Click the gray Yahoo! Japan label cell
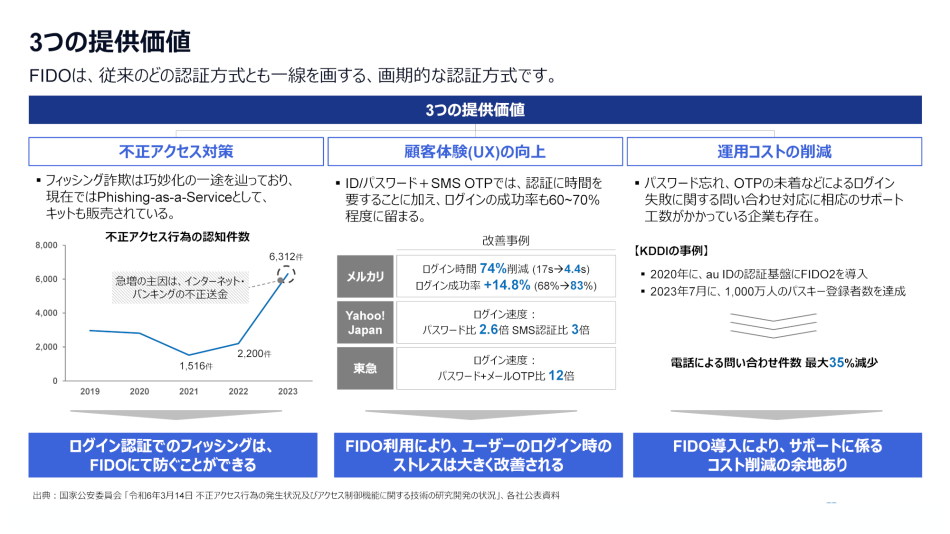 365,322
